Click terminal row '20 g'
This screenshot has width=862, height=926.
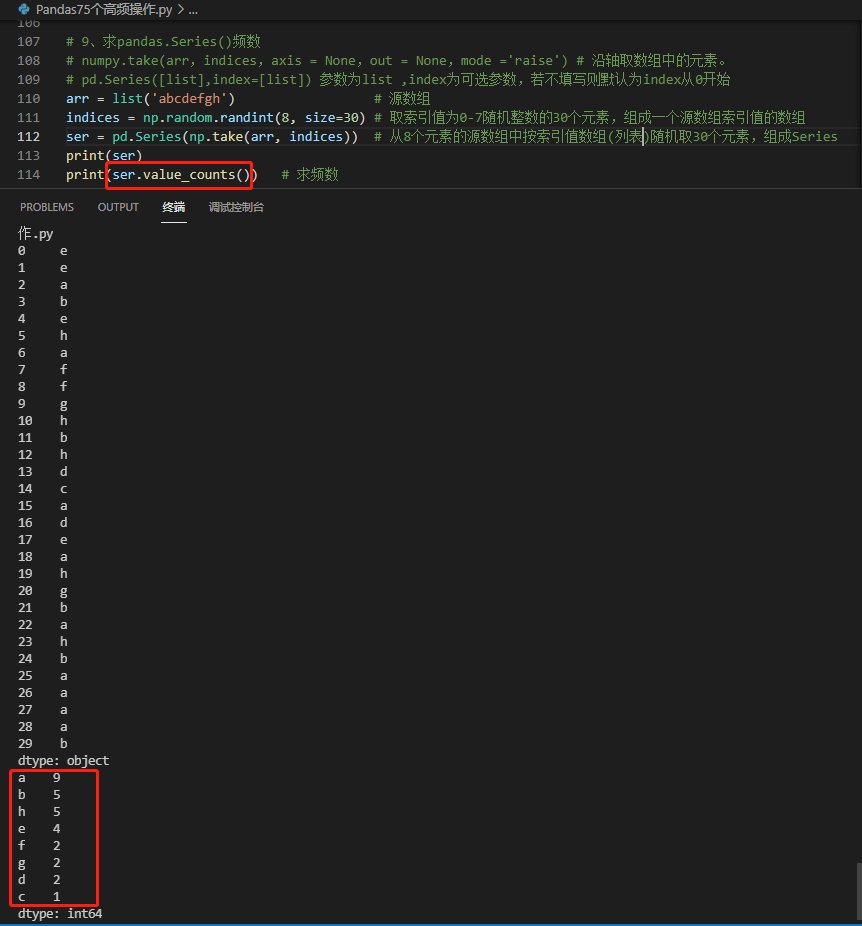tap(43, 591)
